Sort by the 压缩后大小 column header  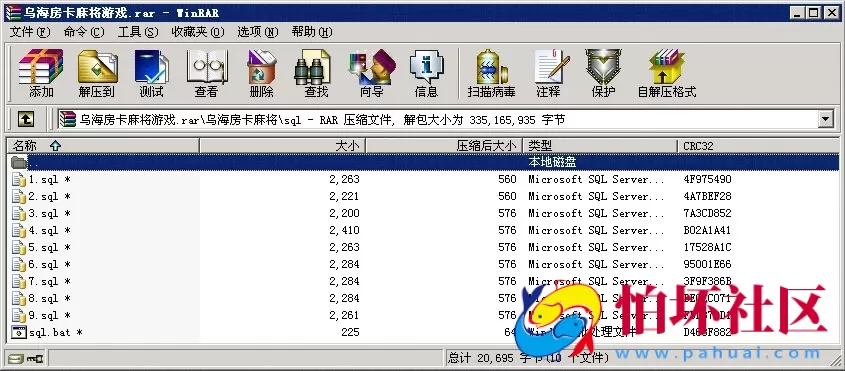pos(444,146)
